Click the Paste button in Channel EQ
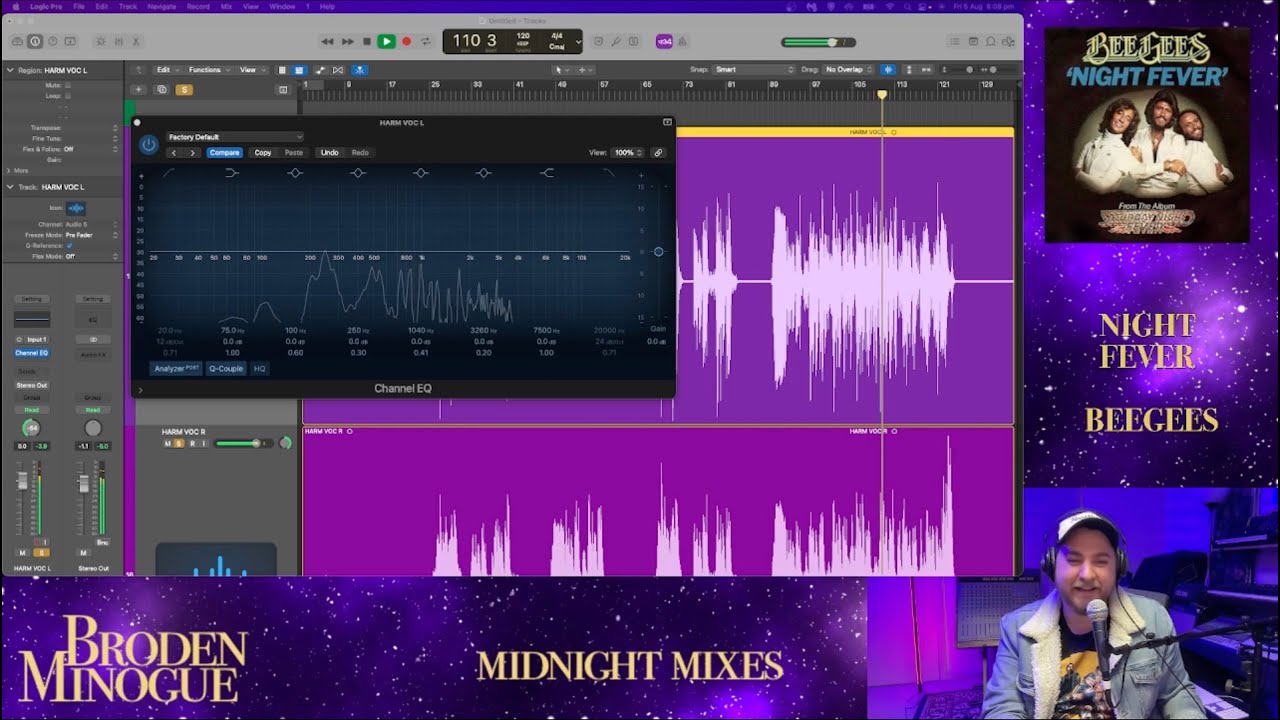This screenshot has width=1280, height=720. click(294, 153)
